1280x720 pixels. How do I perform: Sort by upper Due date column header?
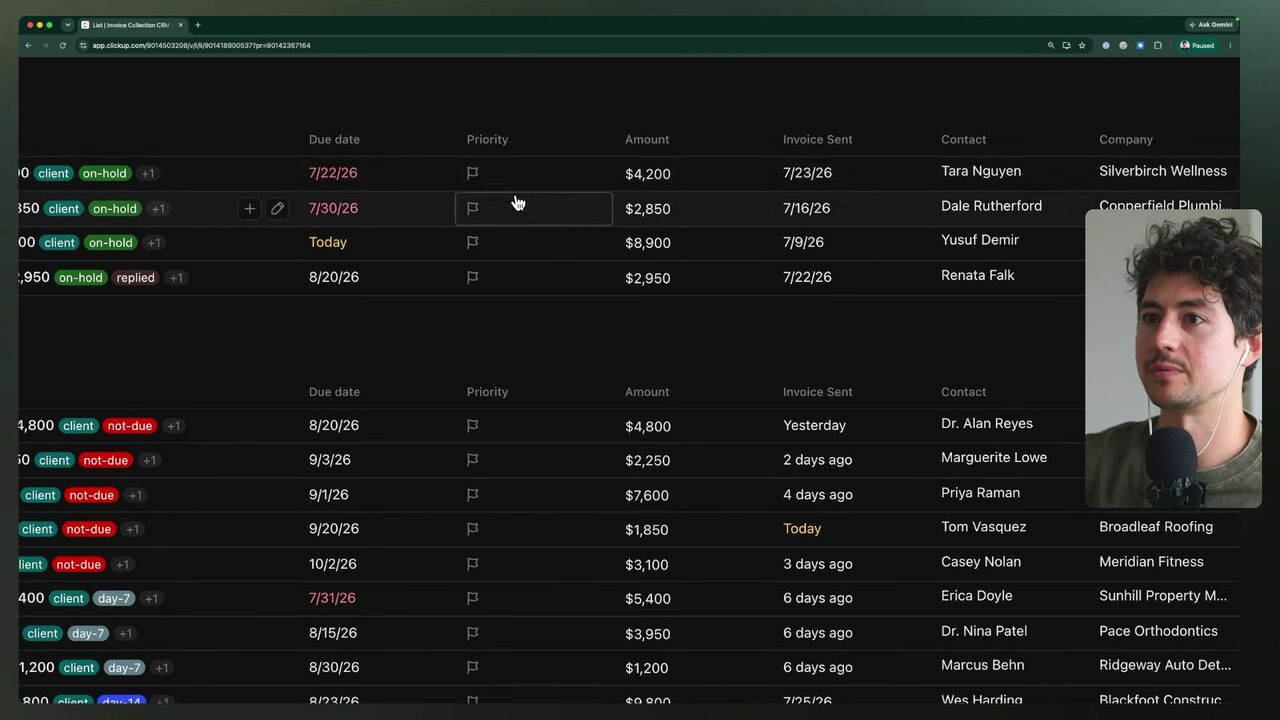[x=334, y=139]
